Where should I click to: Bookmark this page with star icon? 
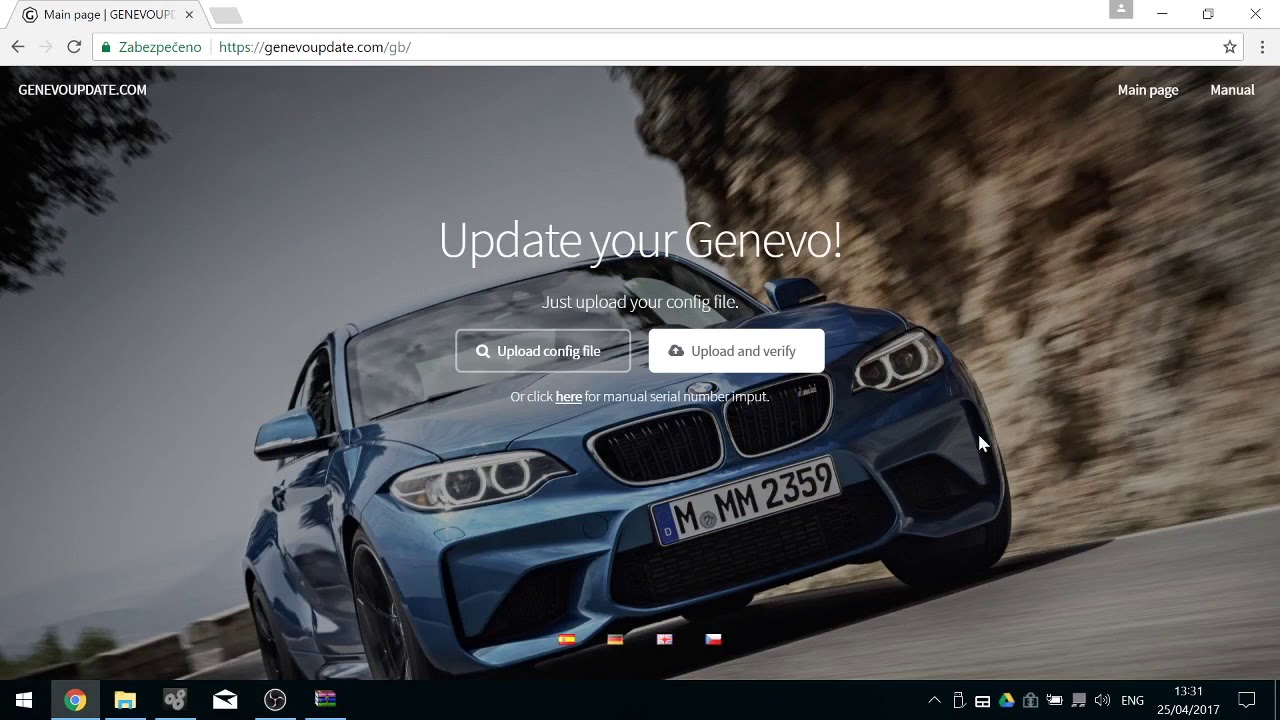click(1230, 47)
